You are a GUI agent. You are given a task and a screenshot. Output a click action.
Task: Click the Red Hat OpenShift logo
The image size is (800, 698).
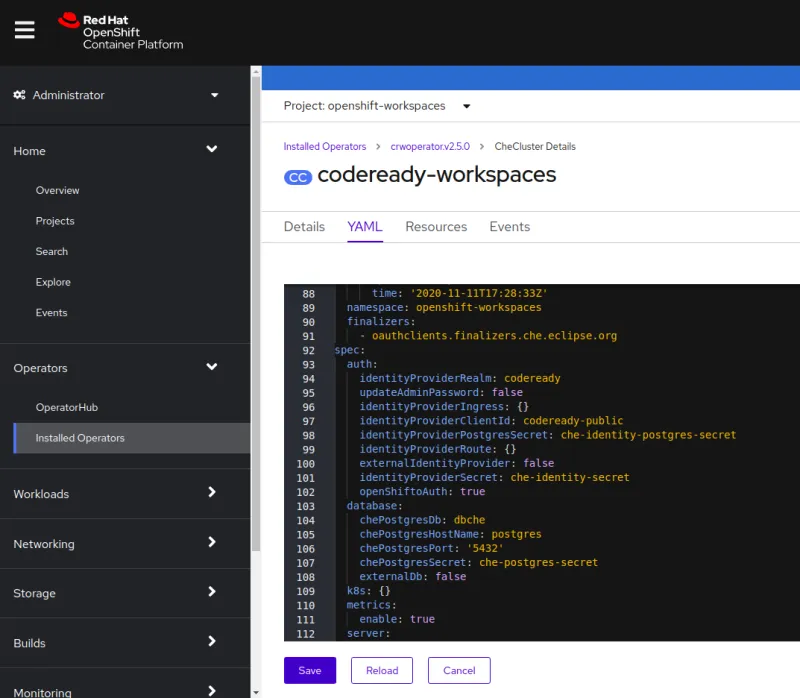pyautogui.click(x=121, y=31)
